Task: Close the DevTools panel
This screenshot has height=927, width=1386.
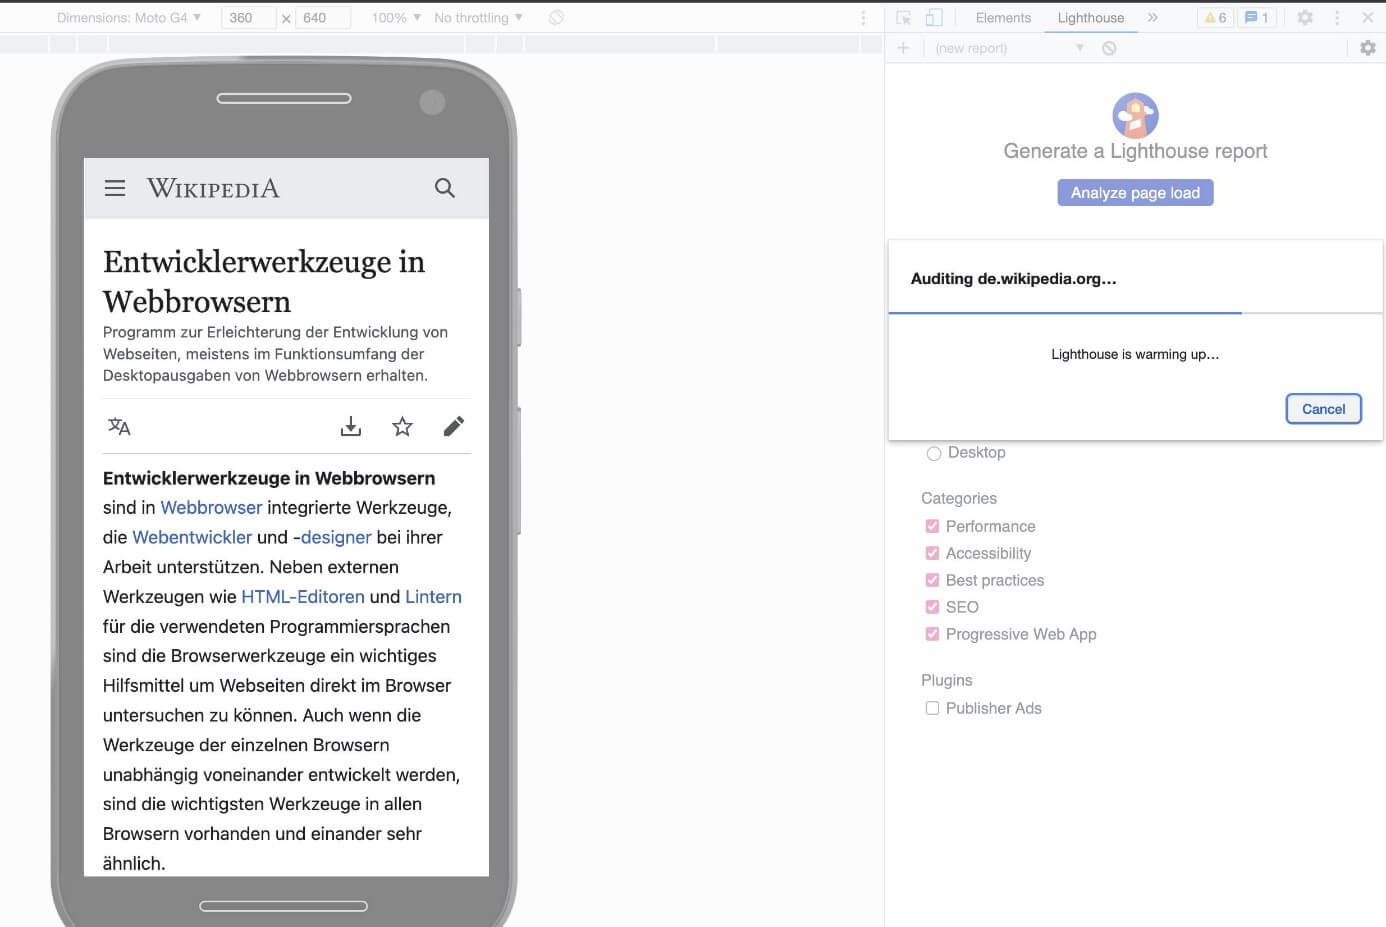Action: click(x=1368, y=18)
